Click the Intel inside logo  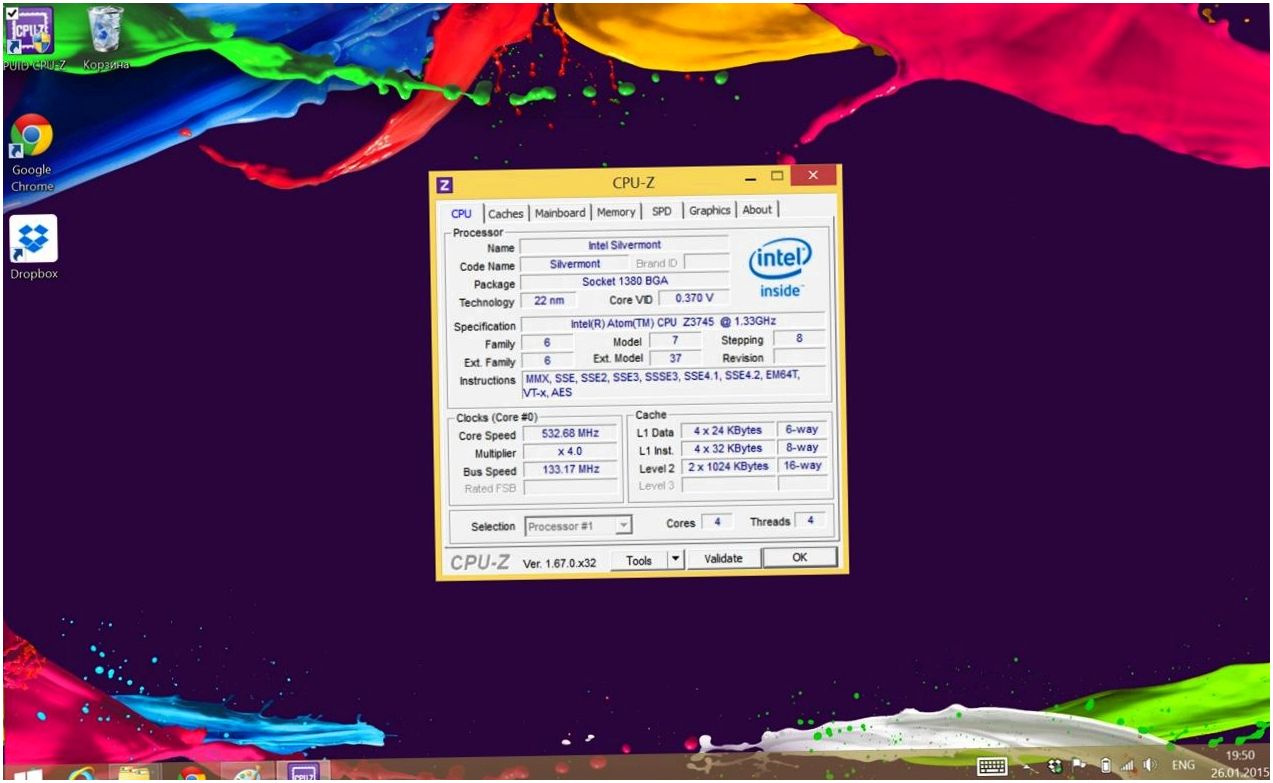point(780,268)
